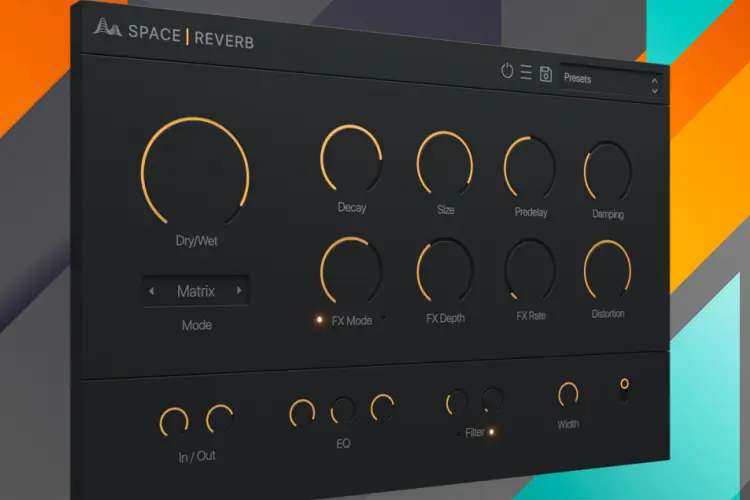
Task: Open the three-line menu icon
Action: pyautogui.click(x=526, y=72)
